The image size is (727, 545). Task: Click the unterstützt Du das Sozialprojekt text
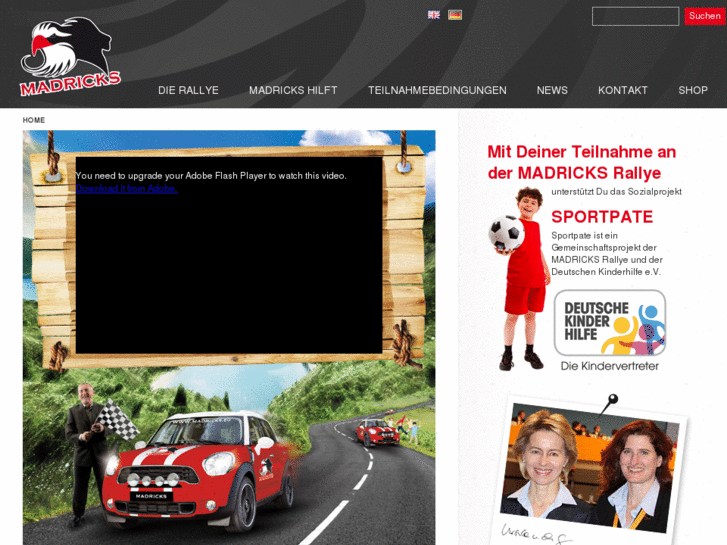coord(616,192)
